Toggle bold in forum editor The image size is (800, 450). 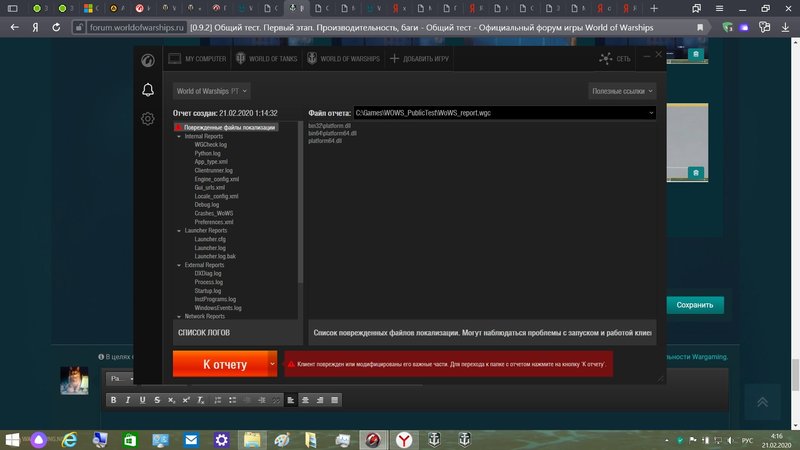click(x=113, y=400)
